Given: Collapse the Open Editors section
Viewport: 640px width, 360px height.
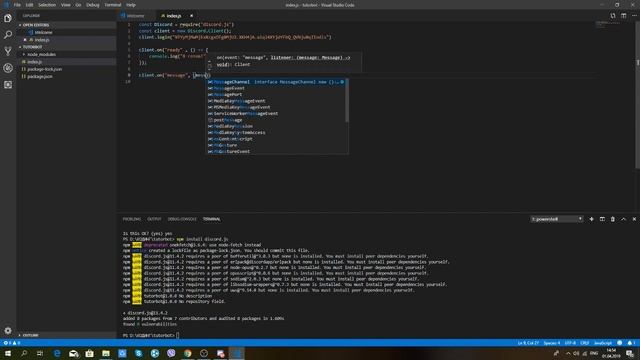Looking at the screenshot, I should (36, 25).
